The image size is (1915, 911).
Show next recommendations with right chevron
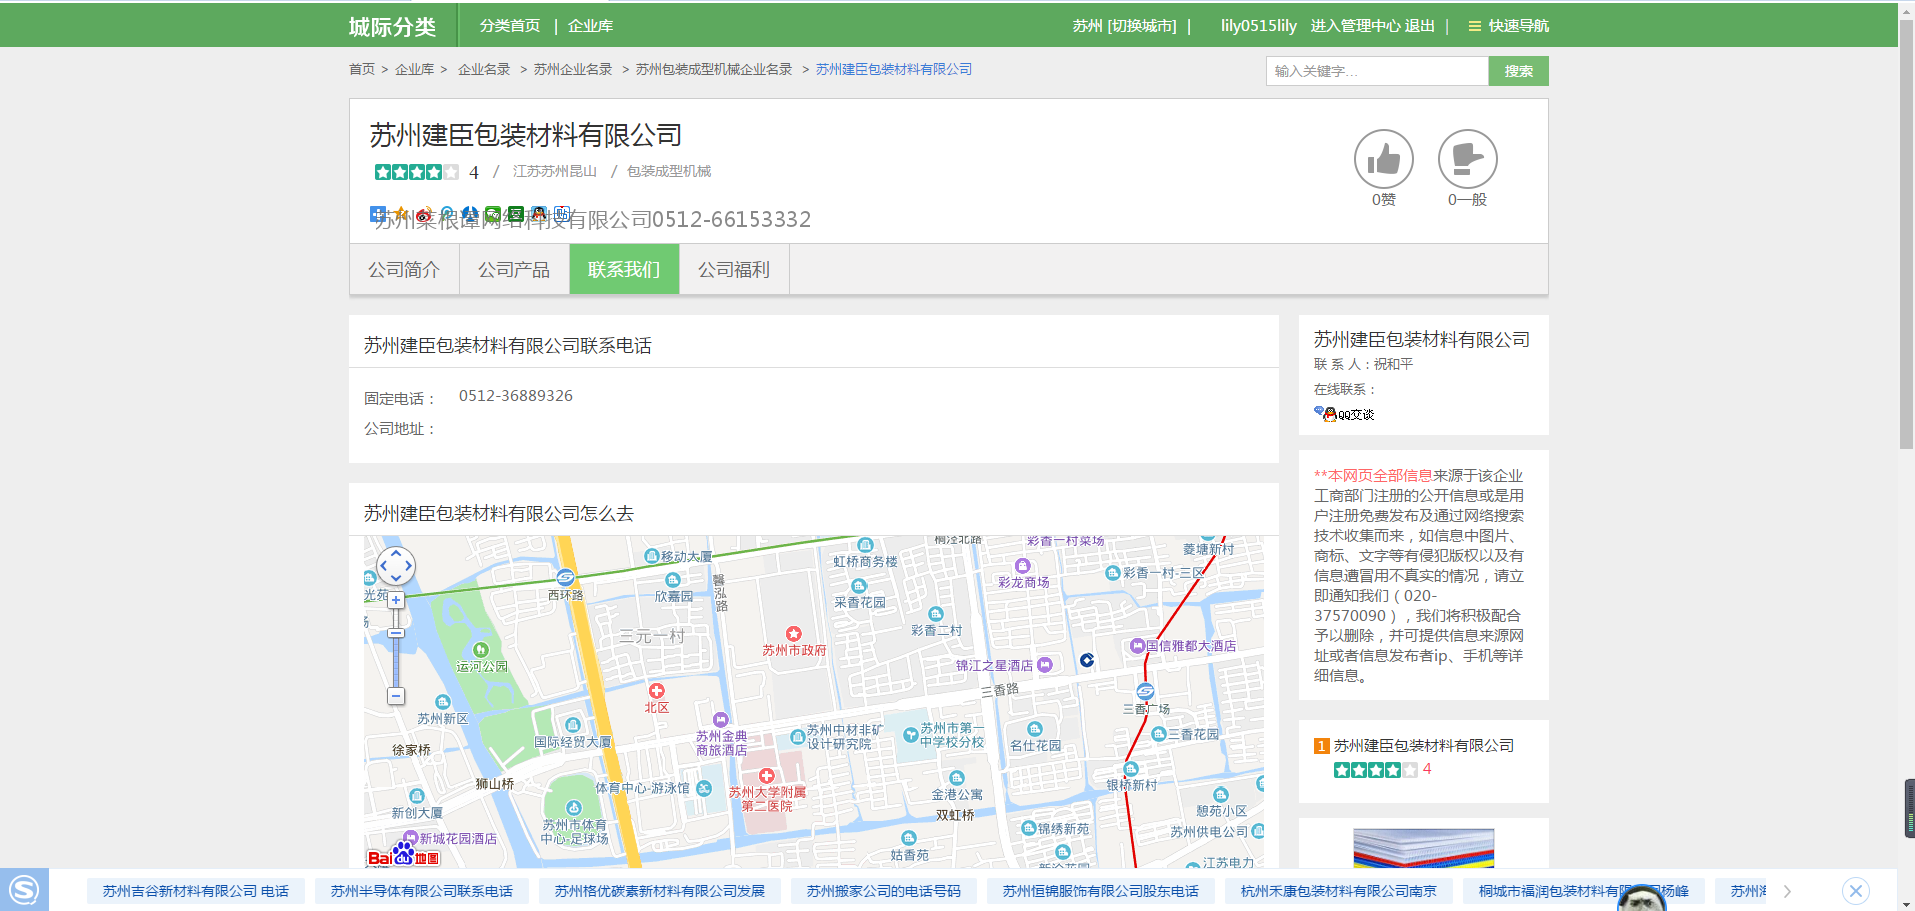pyautogui.click(x=1787, y=891)
